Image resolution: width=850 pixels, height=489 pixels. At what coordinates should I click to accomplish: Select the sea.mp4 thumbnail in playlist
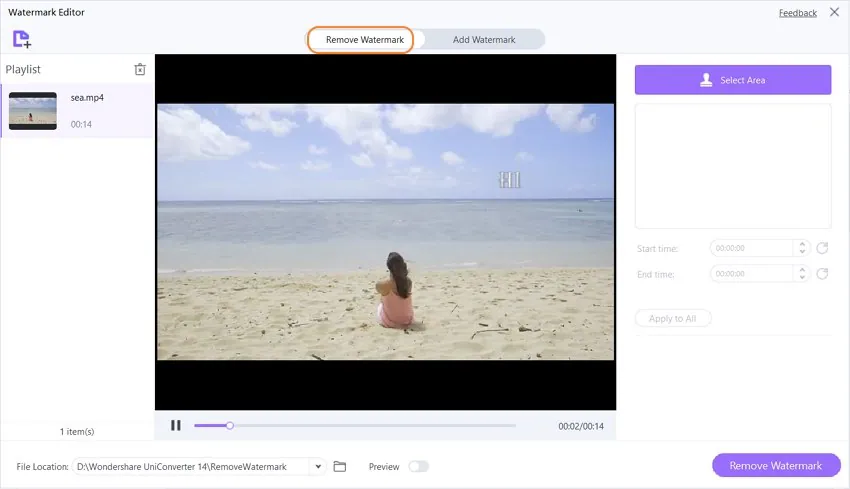[x=33, y=111]
